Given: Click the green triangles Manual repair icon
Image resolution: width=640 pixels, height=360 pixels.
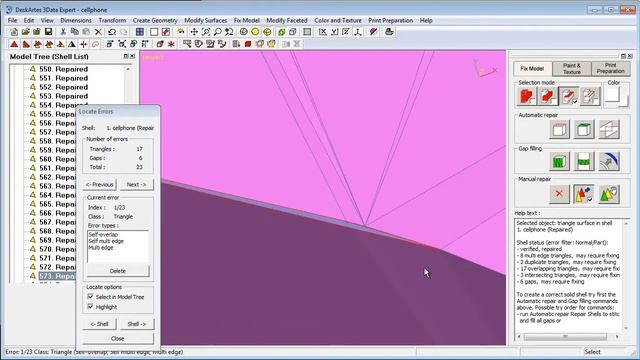Looking at the screenshot, I should (609, 194).
